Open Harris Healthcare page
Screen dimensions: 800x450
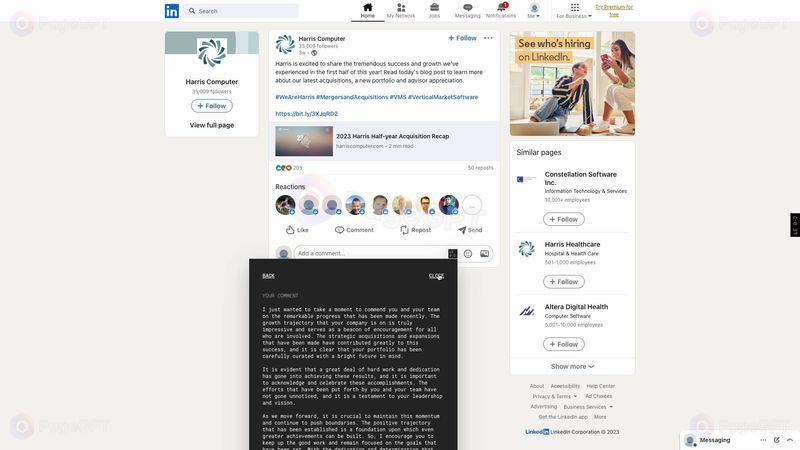(572, 244)
